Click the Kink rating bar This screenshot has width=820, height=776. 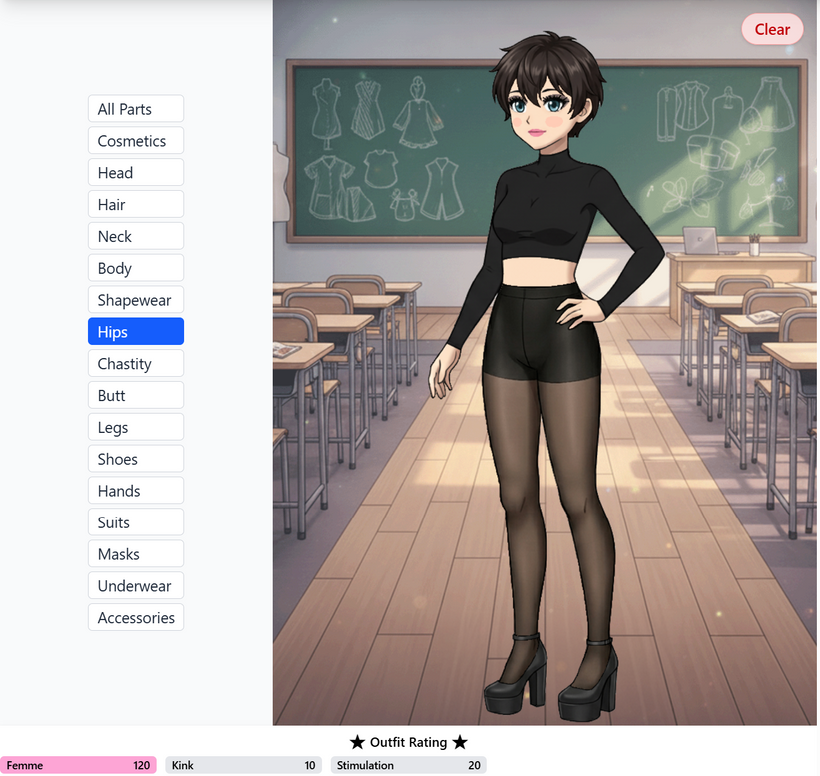pyautogui.click(x=243, y=765)
